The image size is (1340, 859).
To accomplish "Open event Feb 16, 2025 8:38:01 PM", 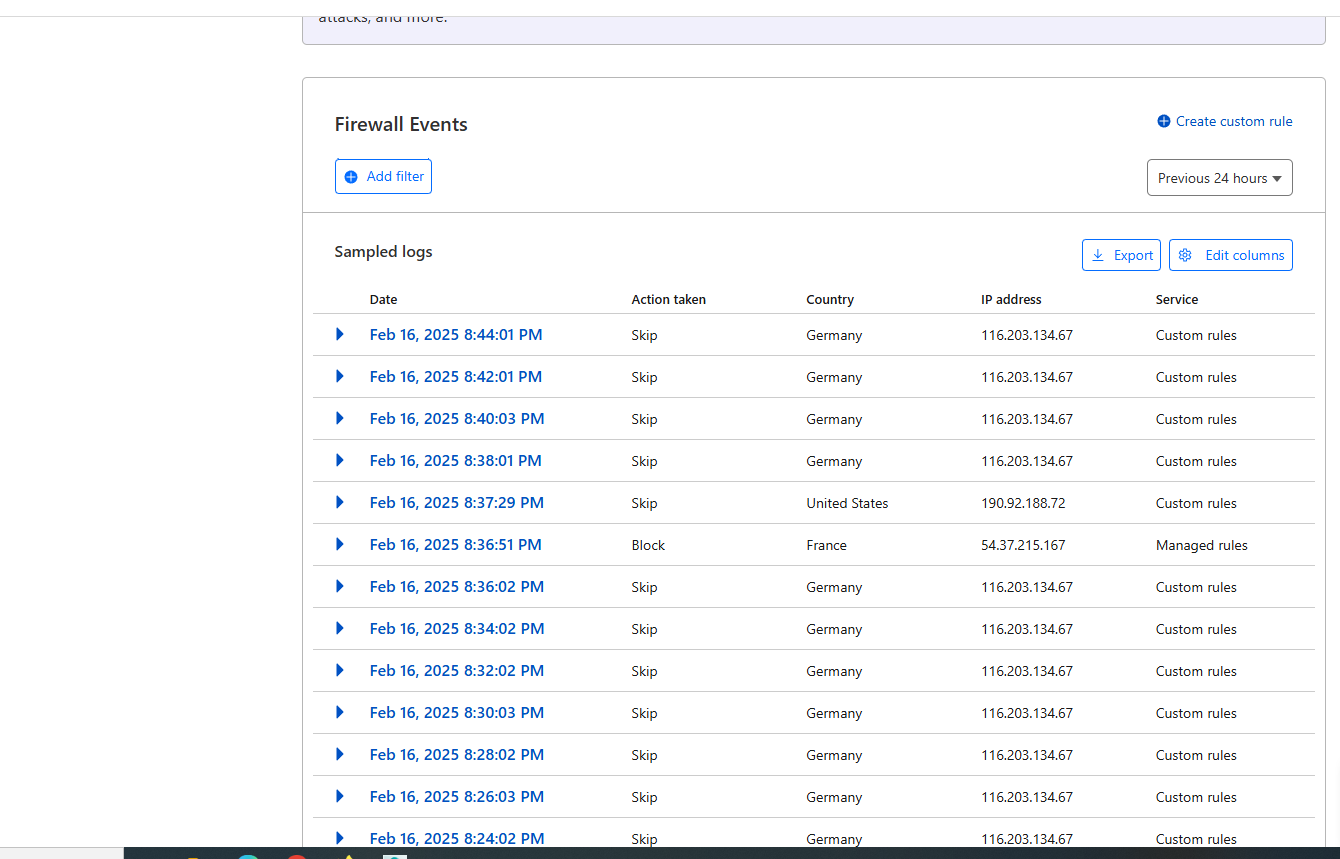I will 456,461.
